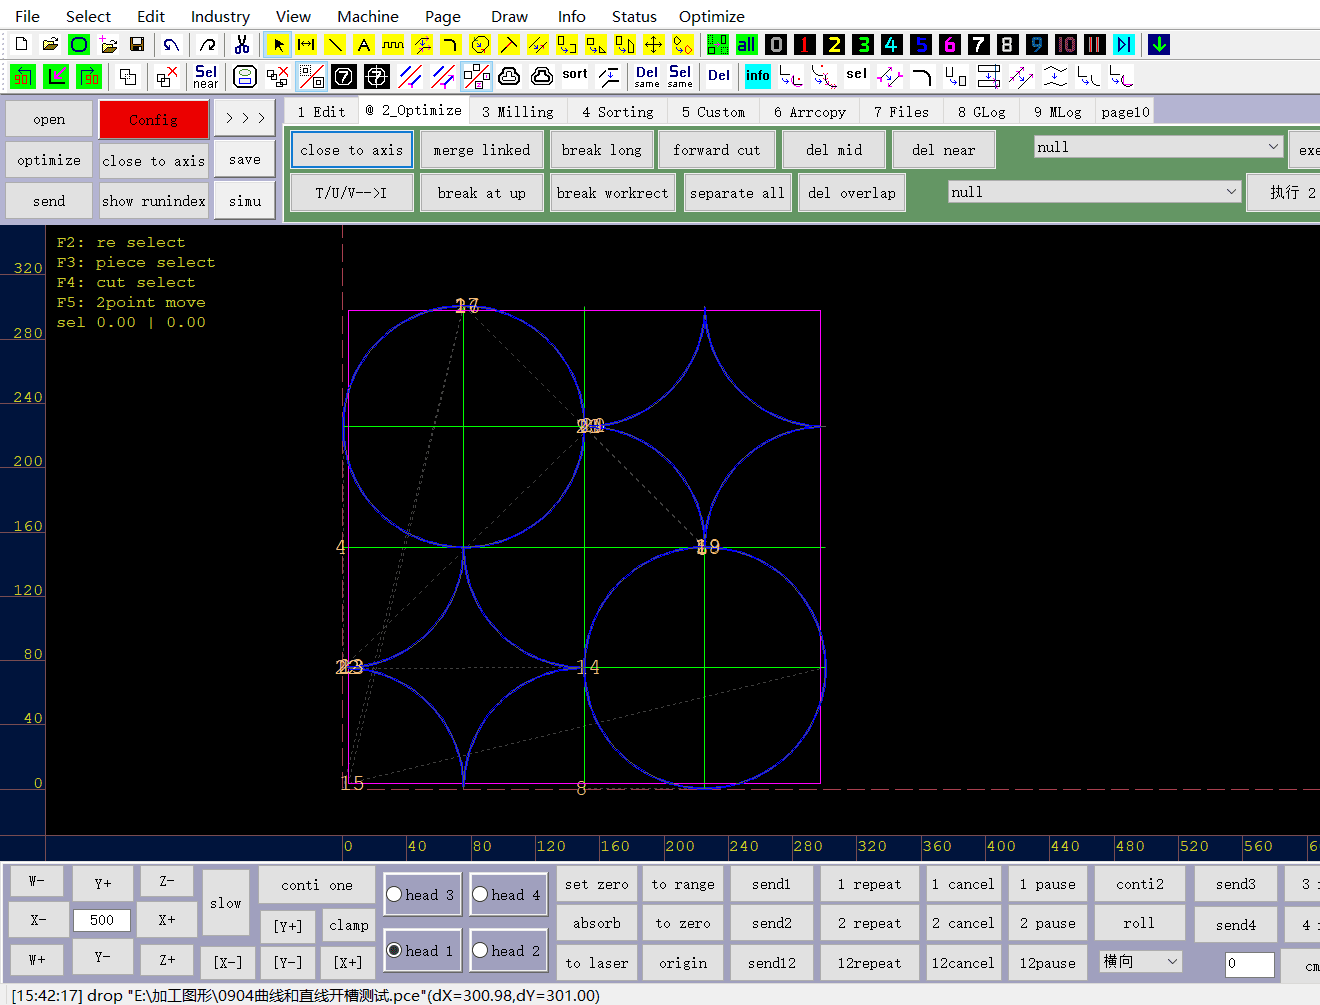Select the 'head 4' radio button
Viewport: 1320px width, 1005px height.
click(481, 895)
